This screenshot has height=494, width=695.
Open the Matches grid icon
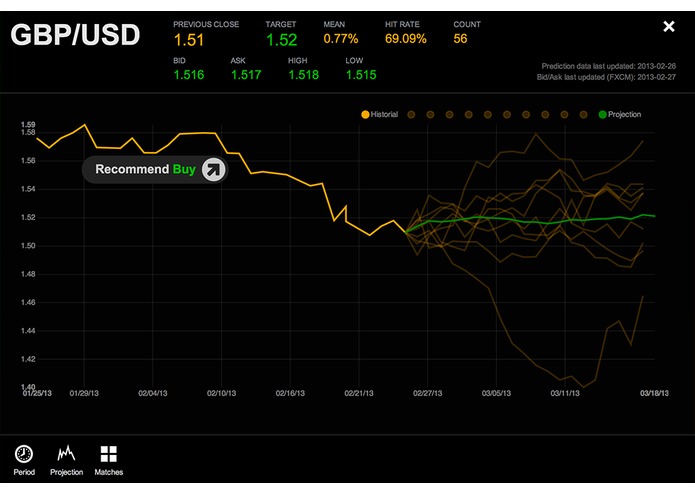(x=109, y=454)
